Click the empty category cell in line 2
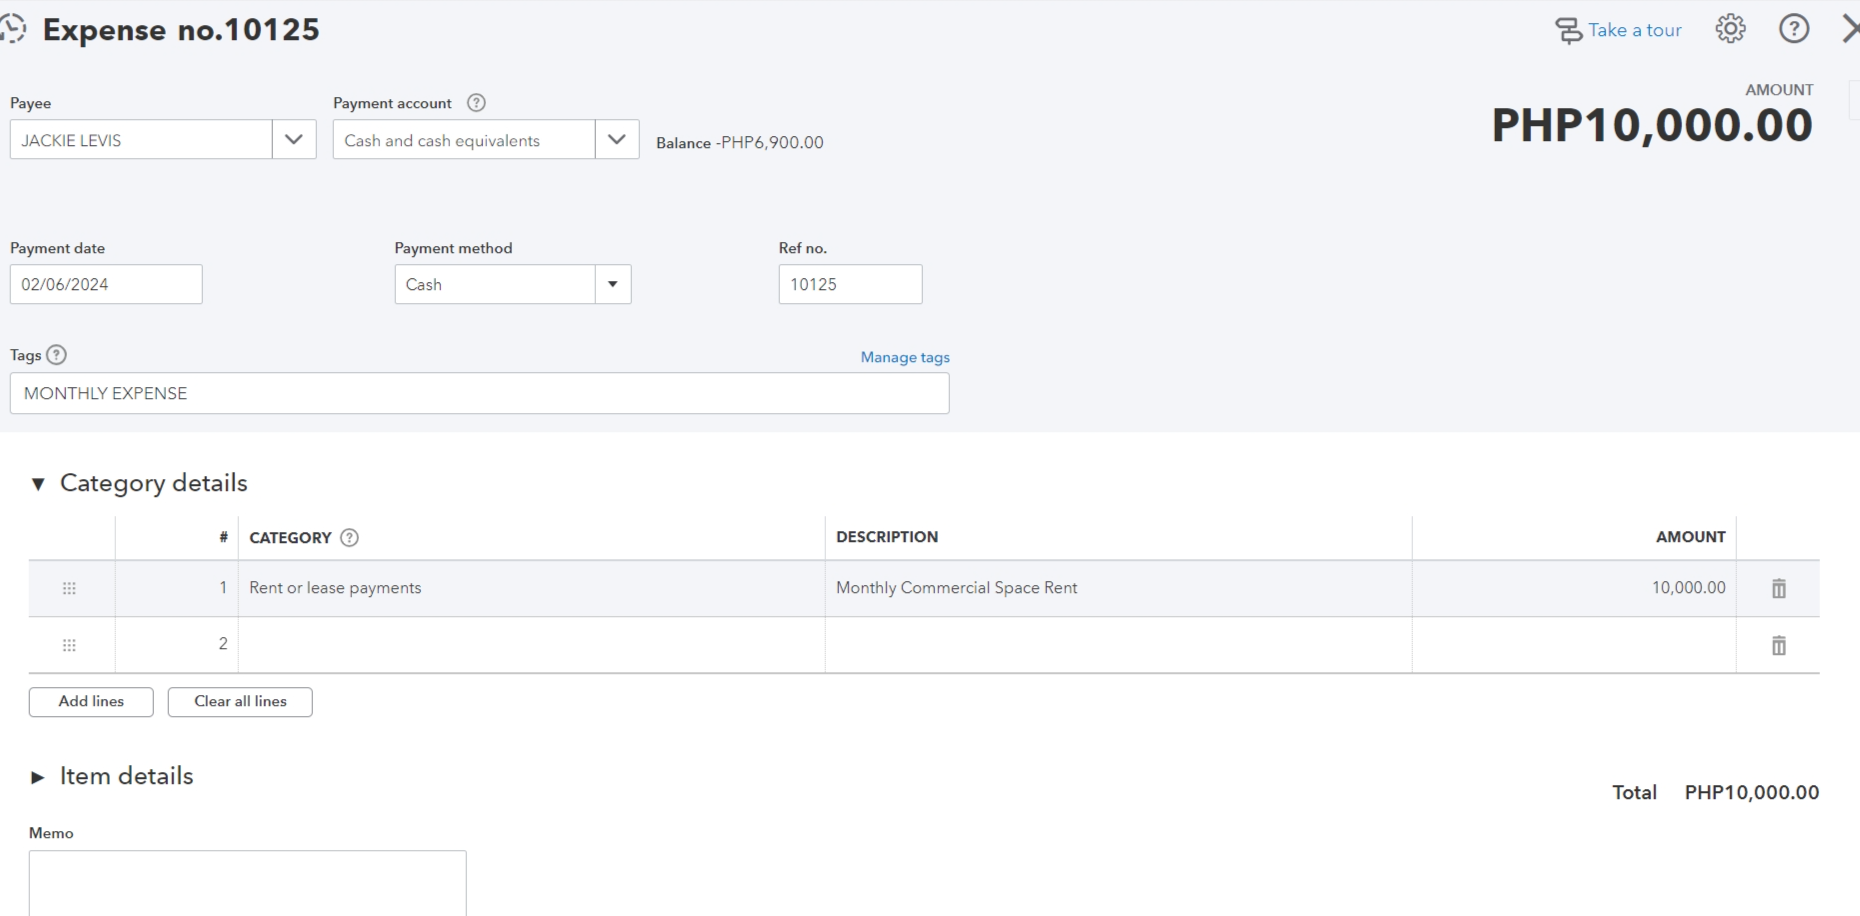The image size is (1860, 916). coord(531,645)
